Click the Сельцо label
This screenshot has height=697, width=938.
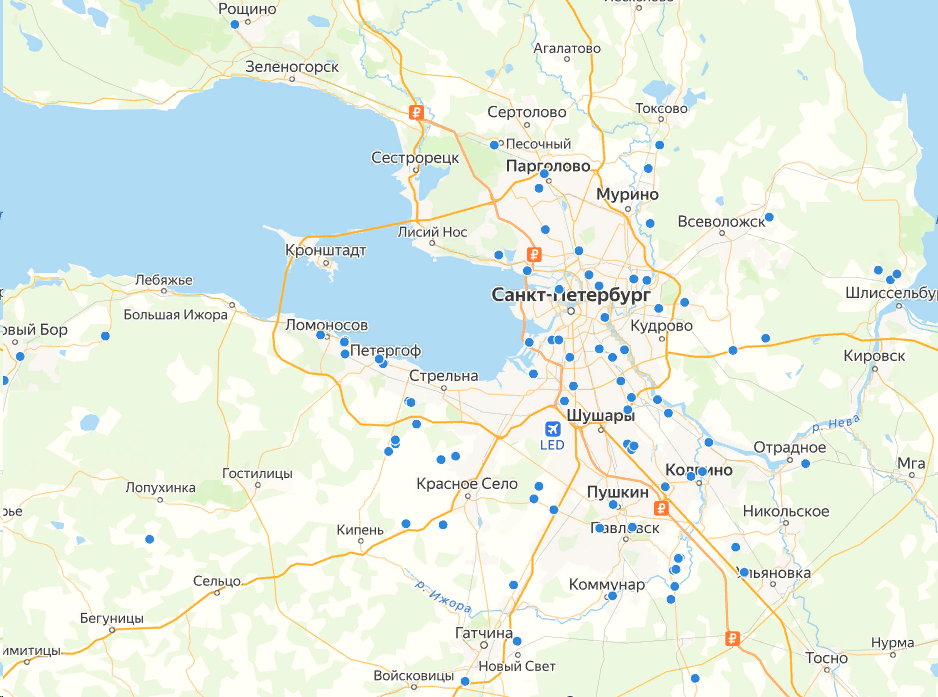click(217, 581)
